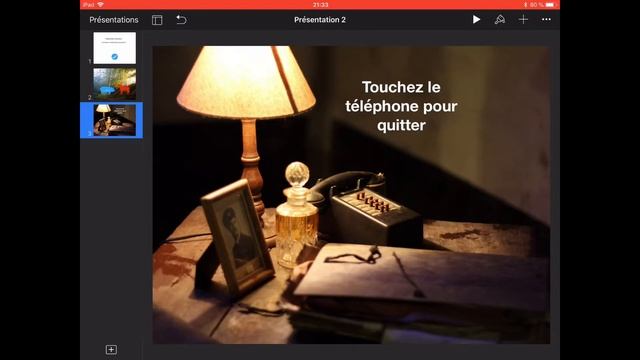Select slide 2 forest thumbnail

click(x=115, y=84)
